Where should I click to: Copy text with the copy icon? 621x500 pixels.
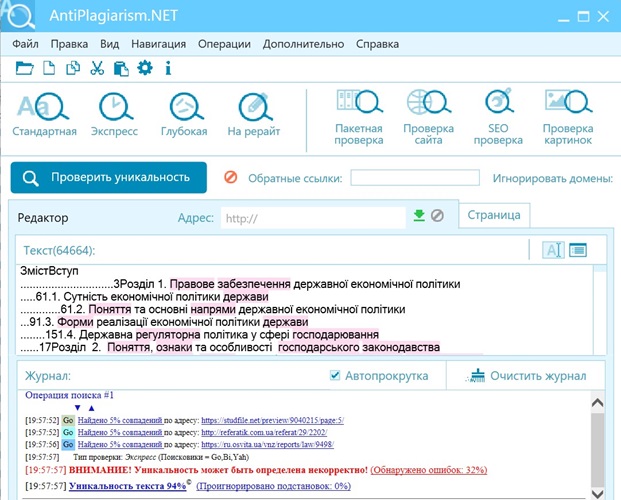pos(73,68)
